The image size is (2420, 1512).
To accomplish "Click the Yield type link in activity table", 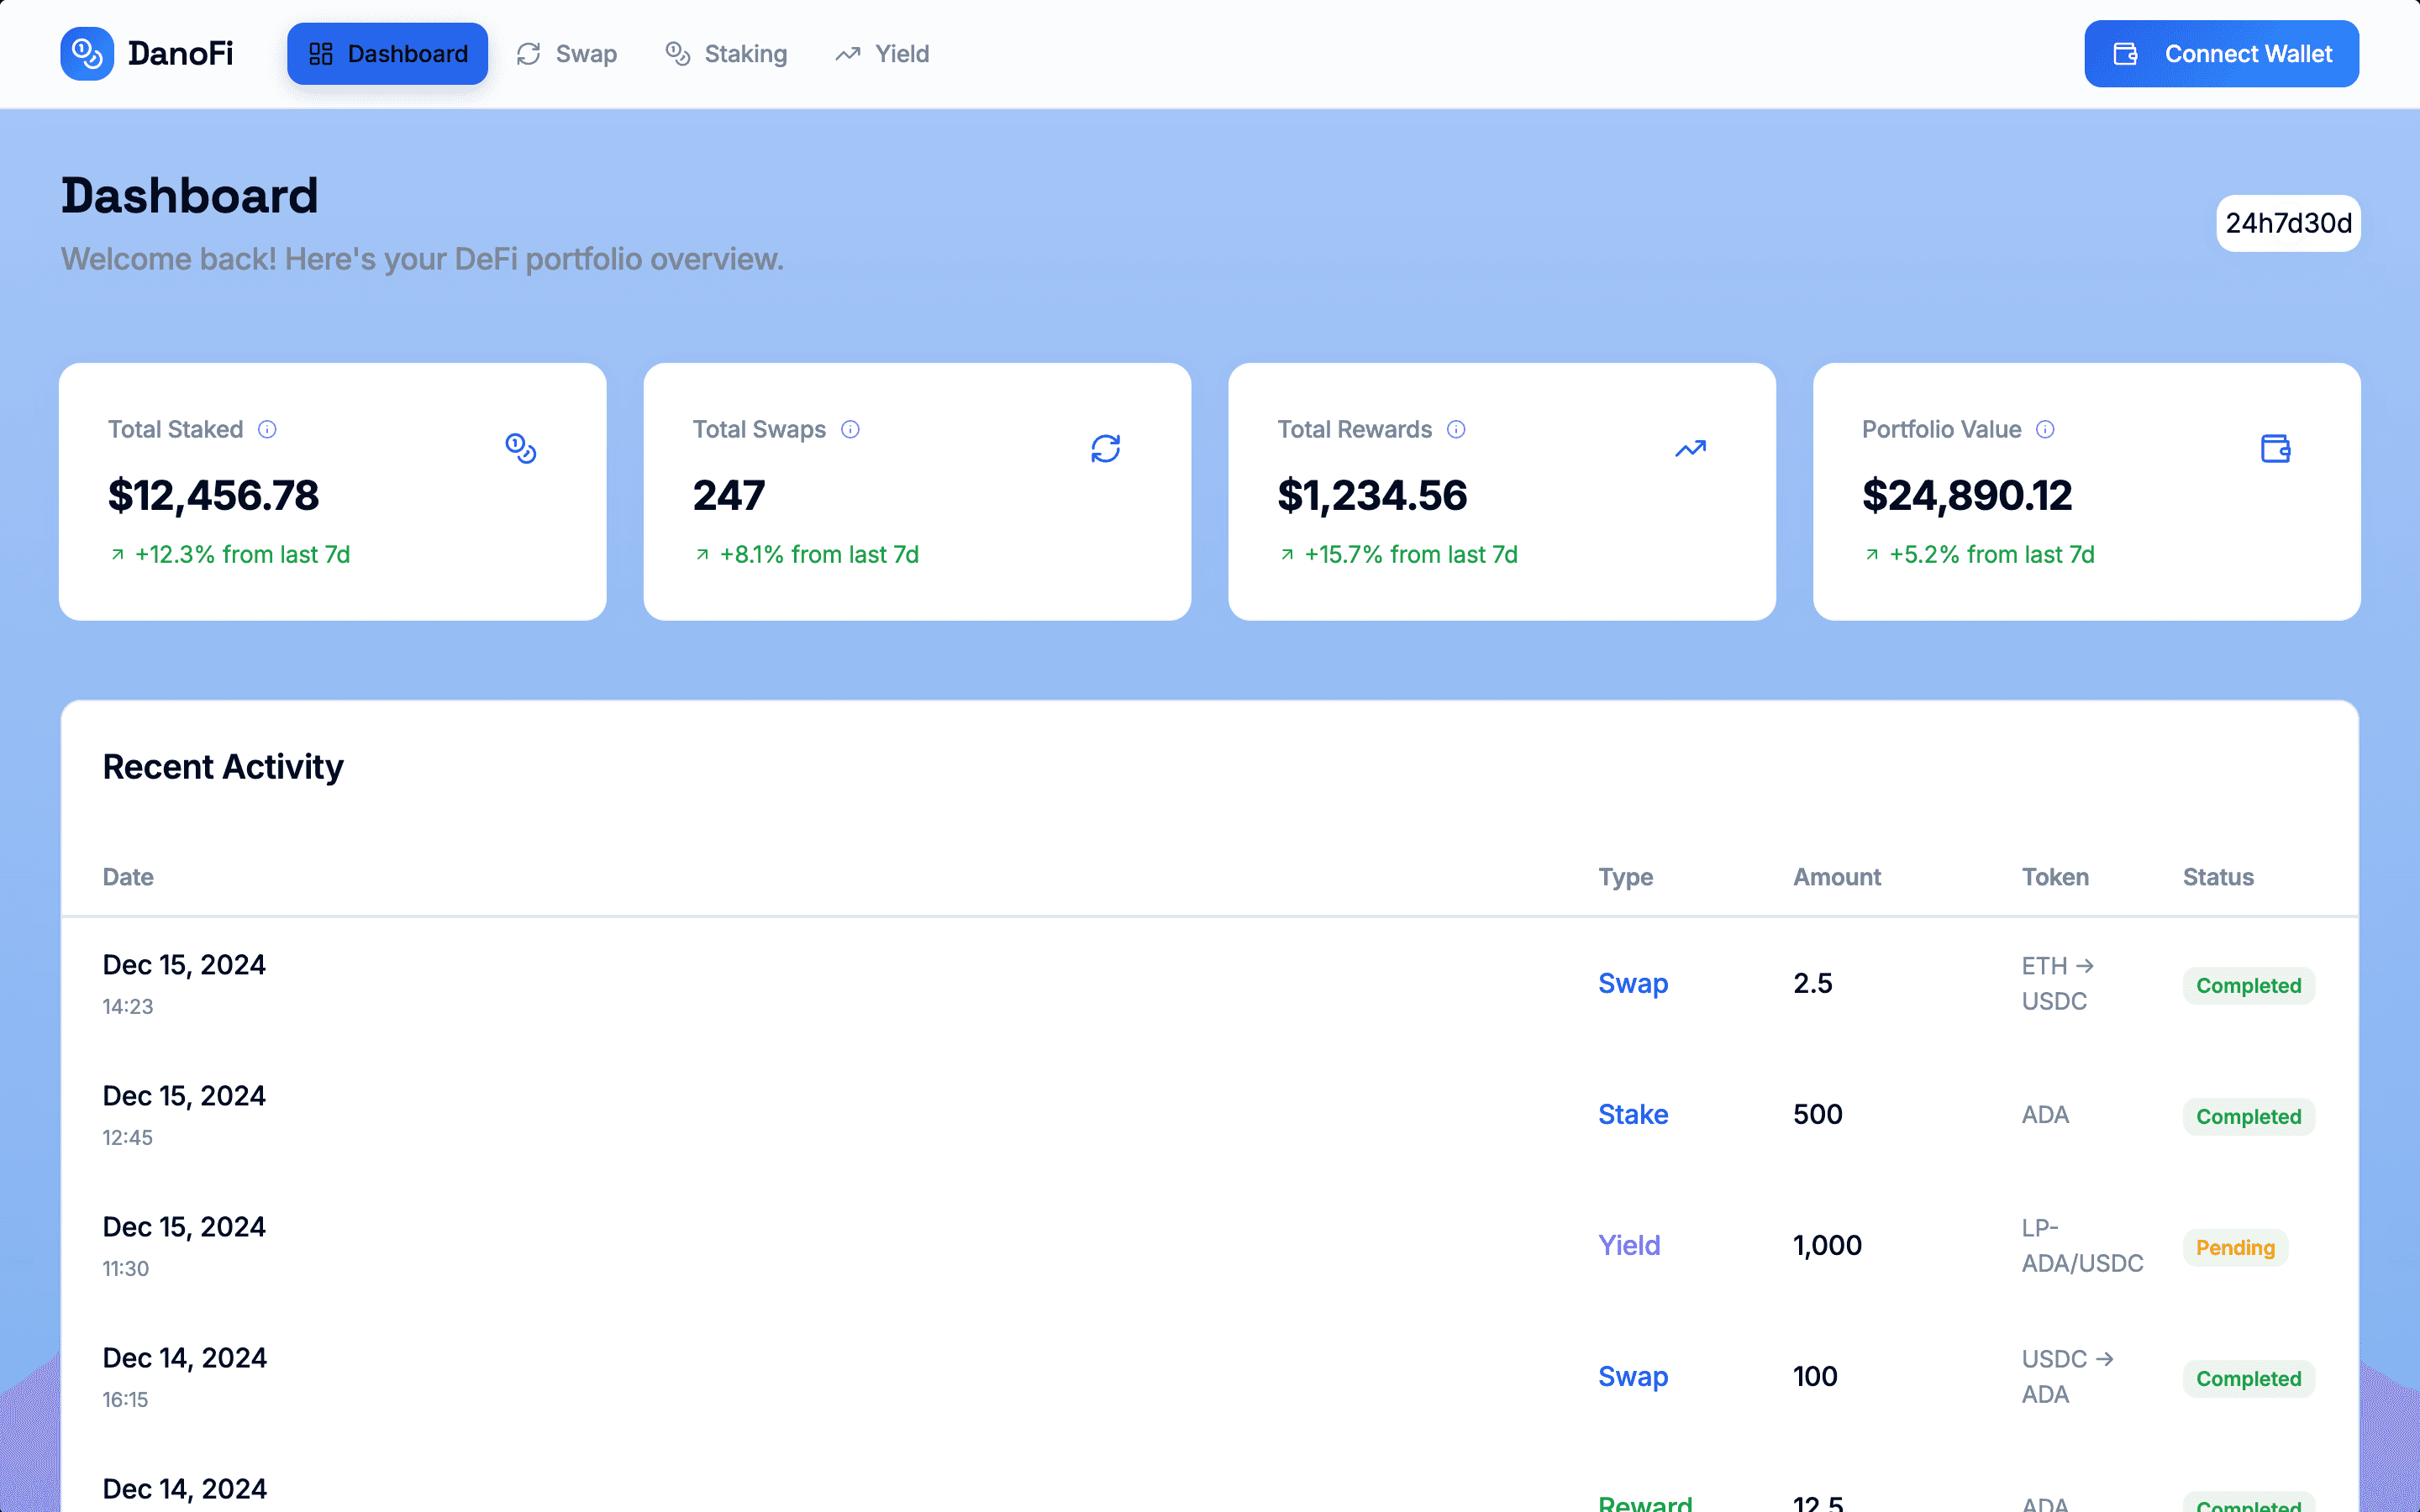I will pos(1628,1245).
